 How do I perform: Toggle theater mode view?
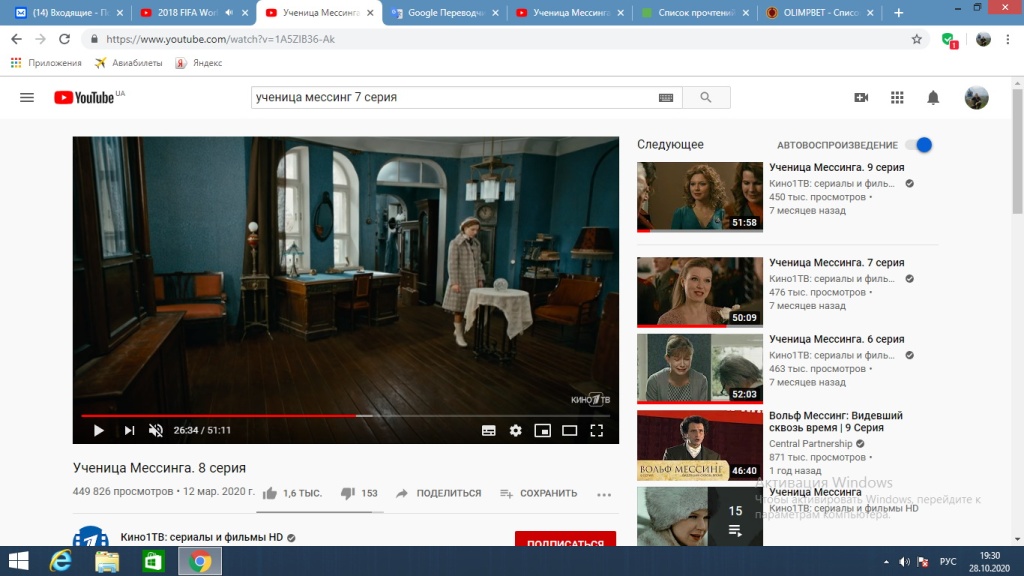click(x=569, y=430)
